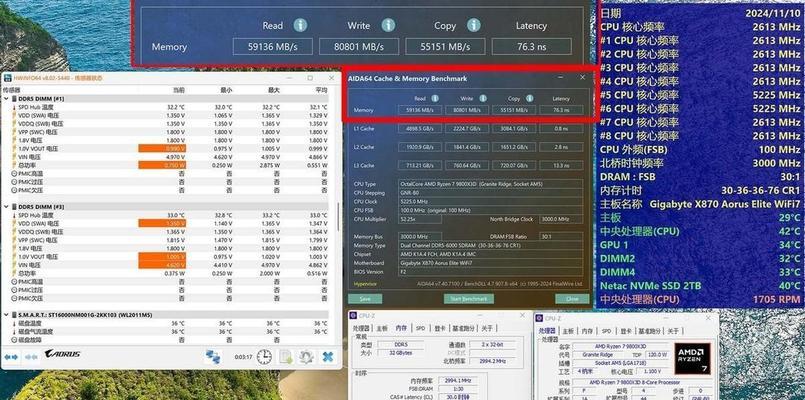The image size is (805, 400).
Task: Click 北桥时钟频率 3000 MHz line in overlay
Action: coord(700,163)
